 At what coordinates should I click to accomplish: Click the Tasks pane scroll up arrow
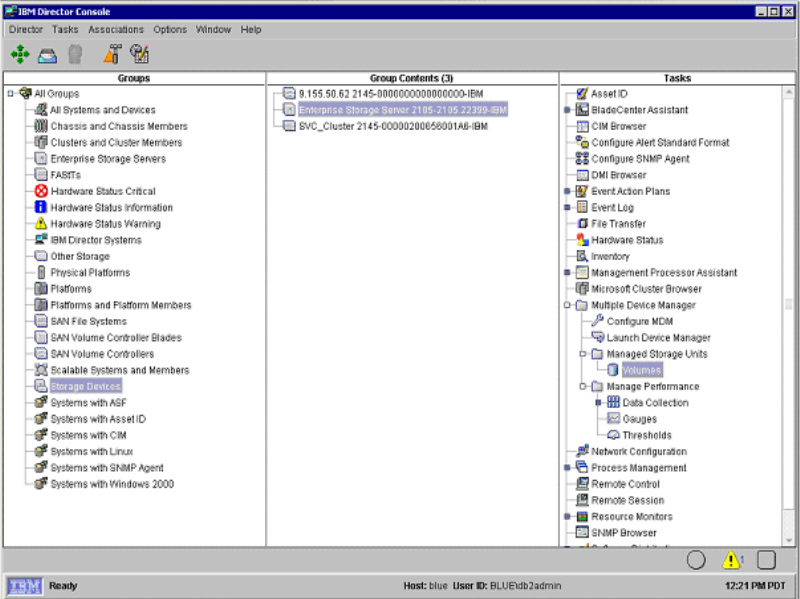789,92
